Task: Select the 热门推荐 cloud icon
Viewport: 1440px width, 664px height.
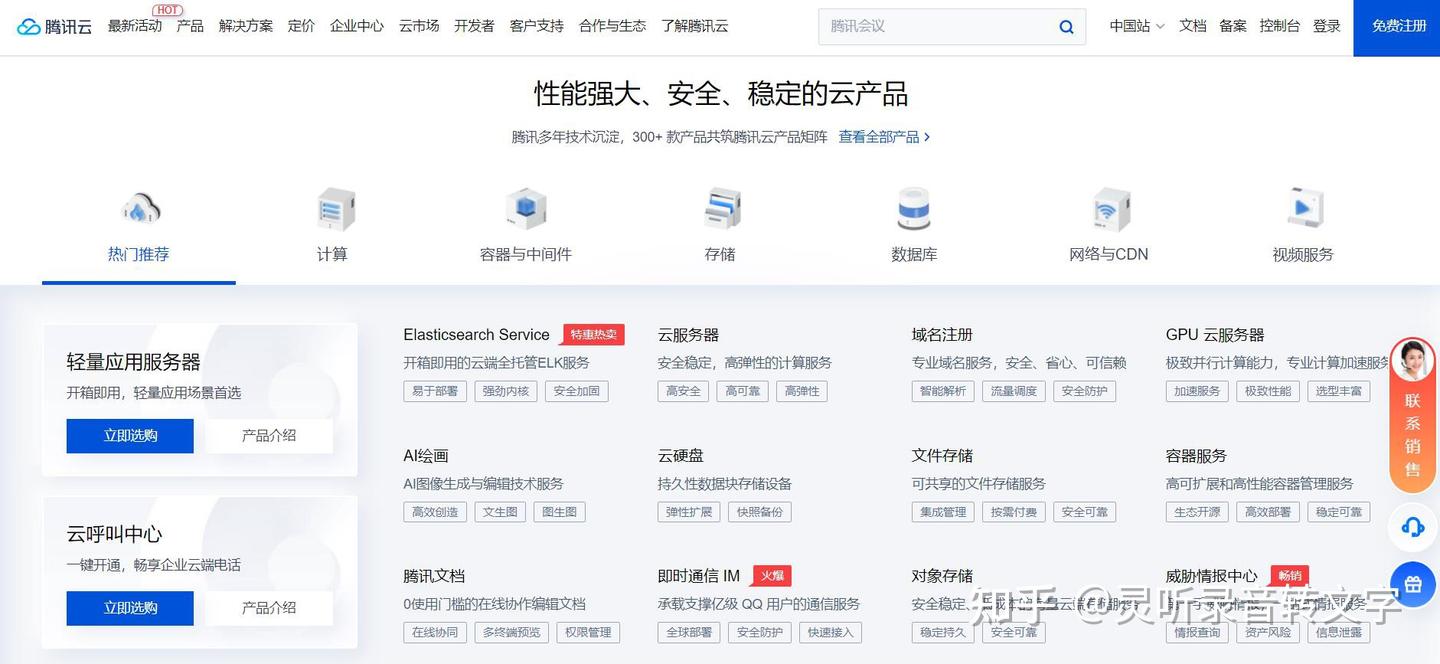Action: pos(140,209)
